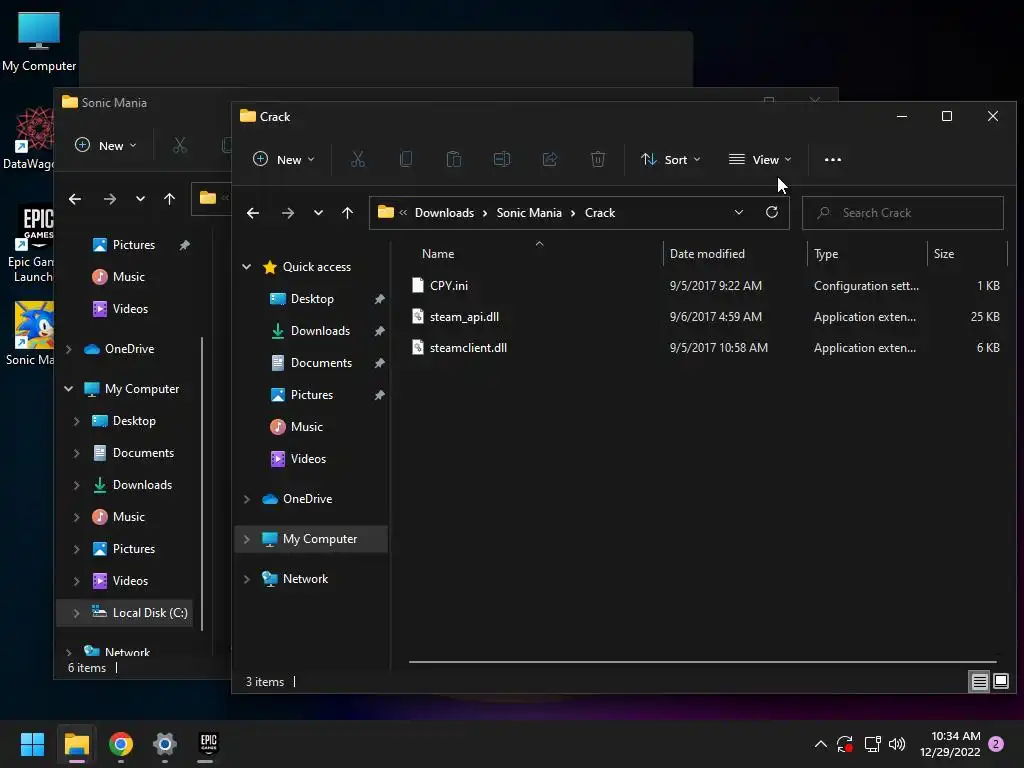The image size is (1024, 768).
Task: Go forward in the Crack window
Action: pyautogui.click(x=287, y=213)
